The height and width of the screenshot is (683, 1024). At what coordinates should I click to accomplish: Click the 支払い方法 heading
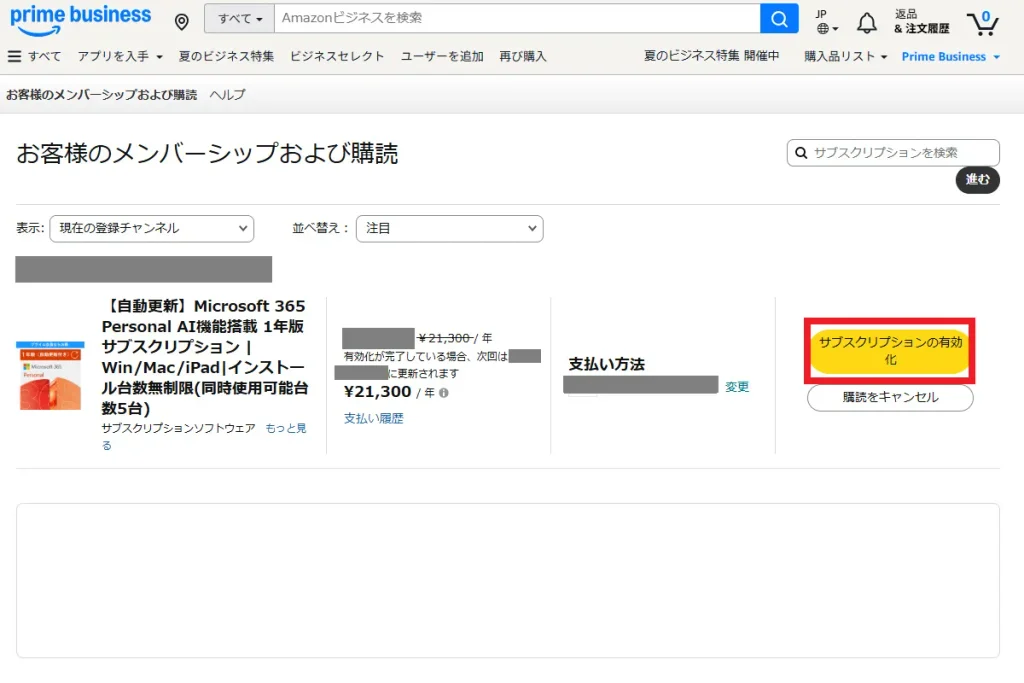(607, 364)
